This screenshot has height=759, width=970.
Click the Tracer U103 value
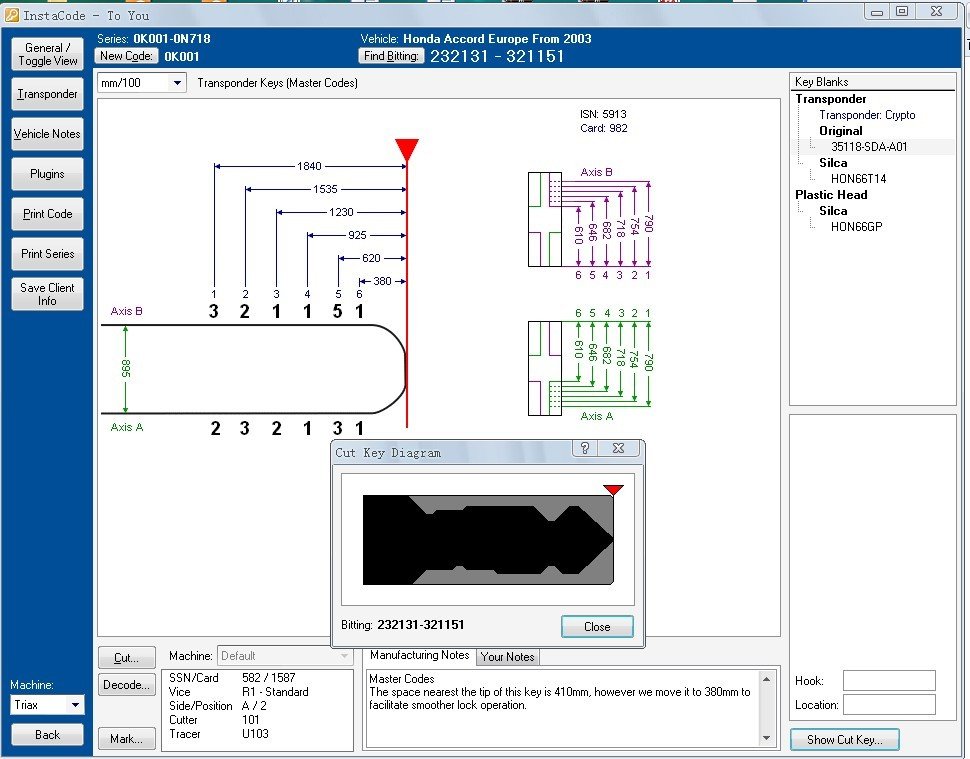(x=255, y=734)
